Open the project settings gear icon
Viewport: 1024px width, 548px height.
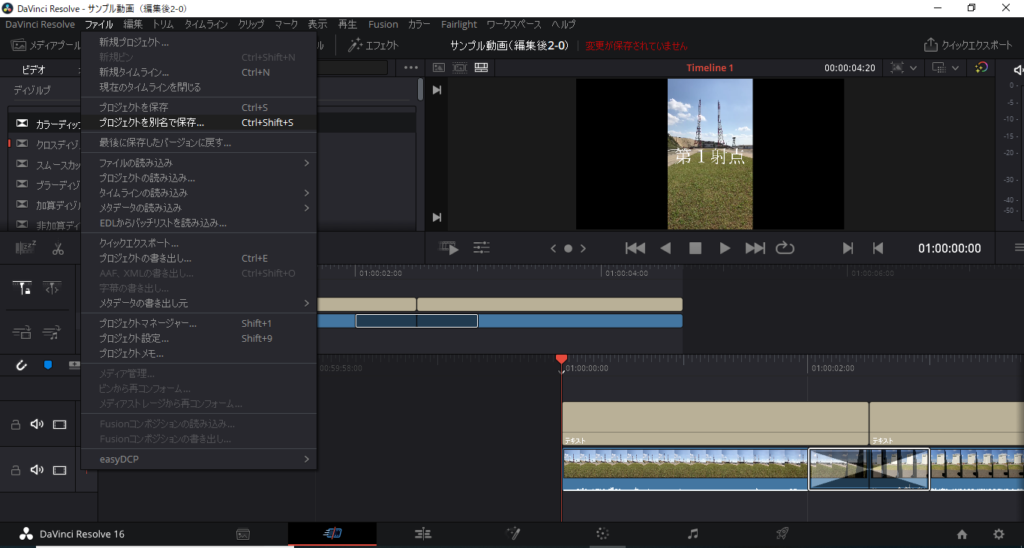click(x=999, y=534)
